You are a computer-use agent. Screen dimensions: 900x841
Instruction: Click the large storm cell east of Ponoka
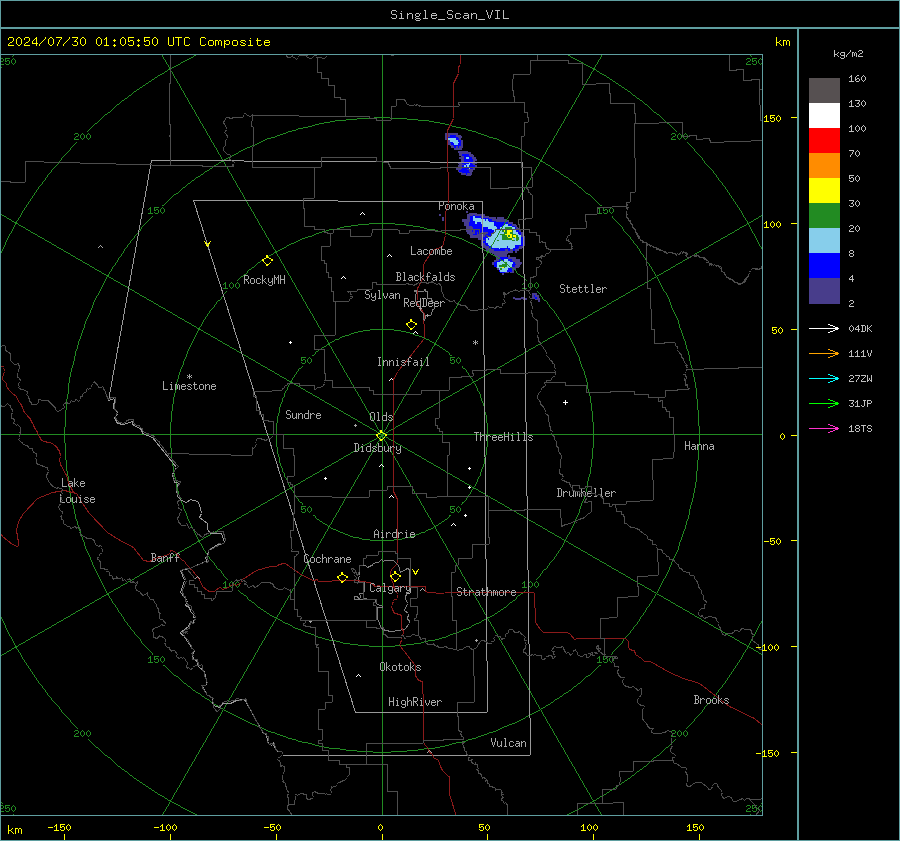click(x=496, y=234)
